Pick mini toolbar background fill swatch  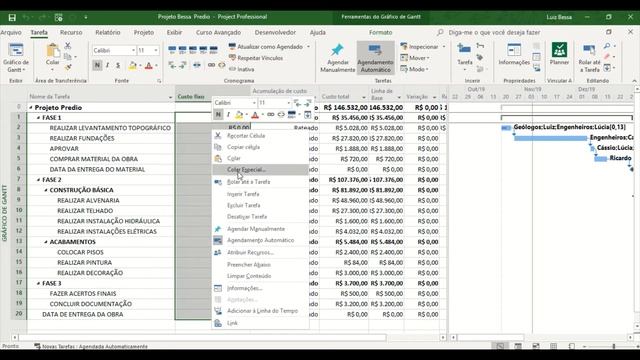click(x=239, y=115)
